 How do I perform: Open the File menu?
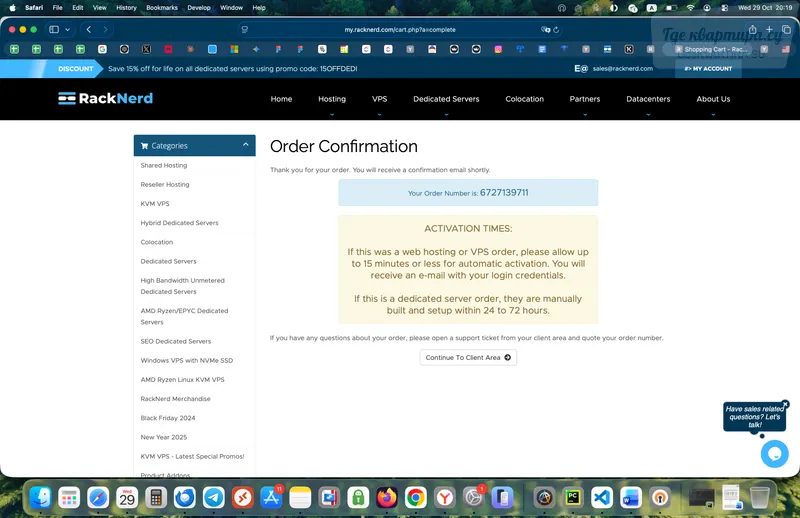(x=58, y=8)
